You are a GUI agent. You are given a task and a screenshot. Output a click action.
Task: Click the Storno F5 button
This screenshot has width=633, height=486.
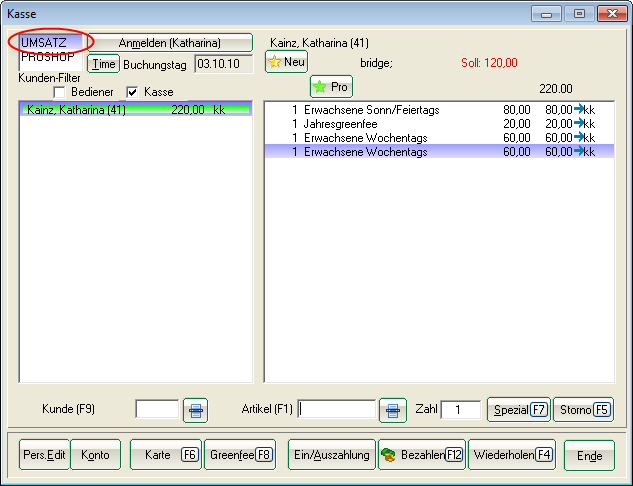(x=583, y=410)
